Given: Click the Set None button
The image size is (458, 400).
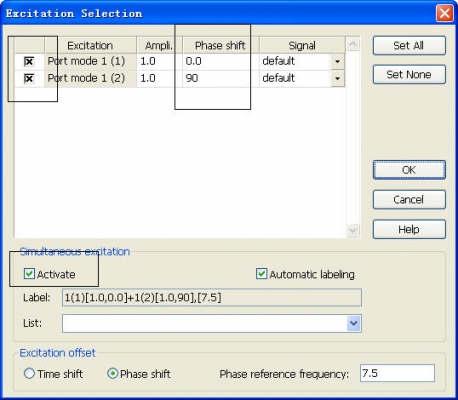Looking at the screenshot, I should (x=409, y=74).
